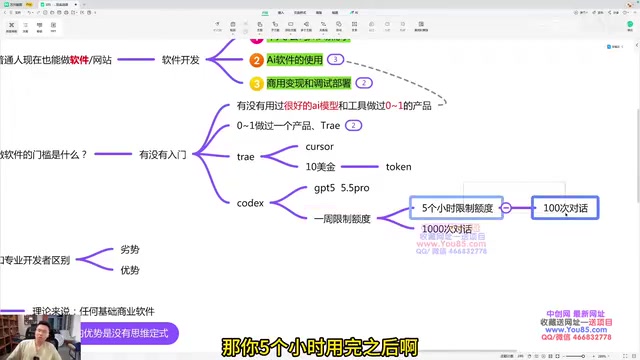Open the user avatar at top right
The image size is (640, 360).
[631, 4]
